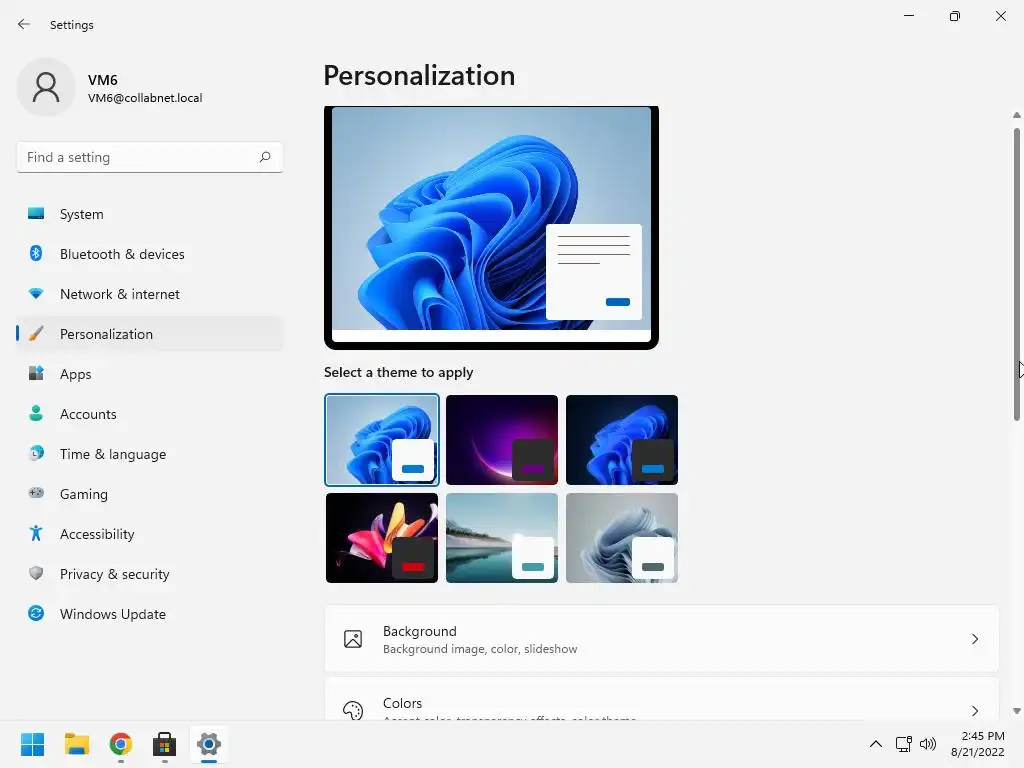Image resolution: width=1024 pixels, height=768 pixels.
Task: Click the Windows Update sync icon
Action: point(36,613)
